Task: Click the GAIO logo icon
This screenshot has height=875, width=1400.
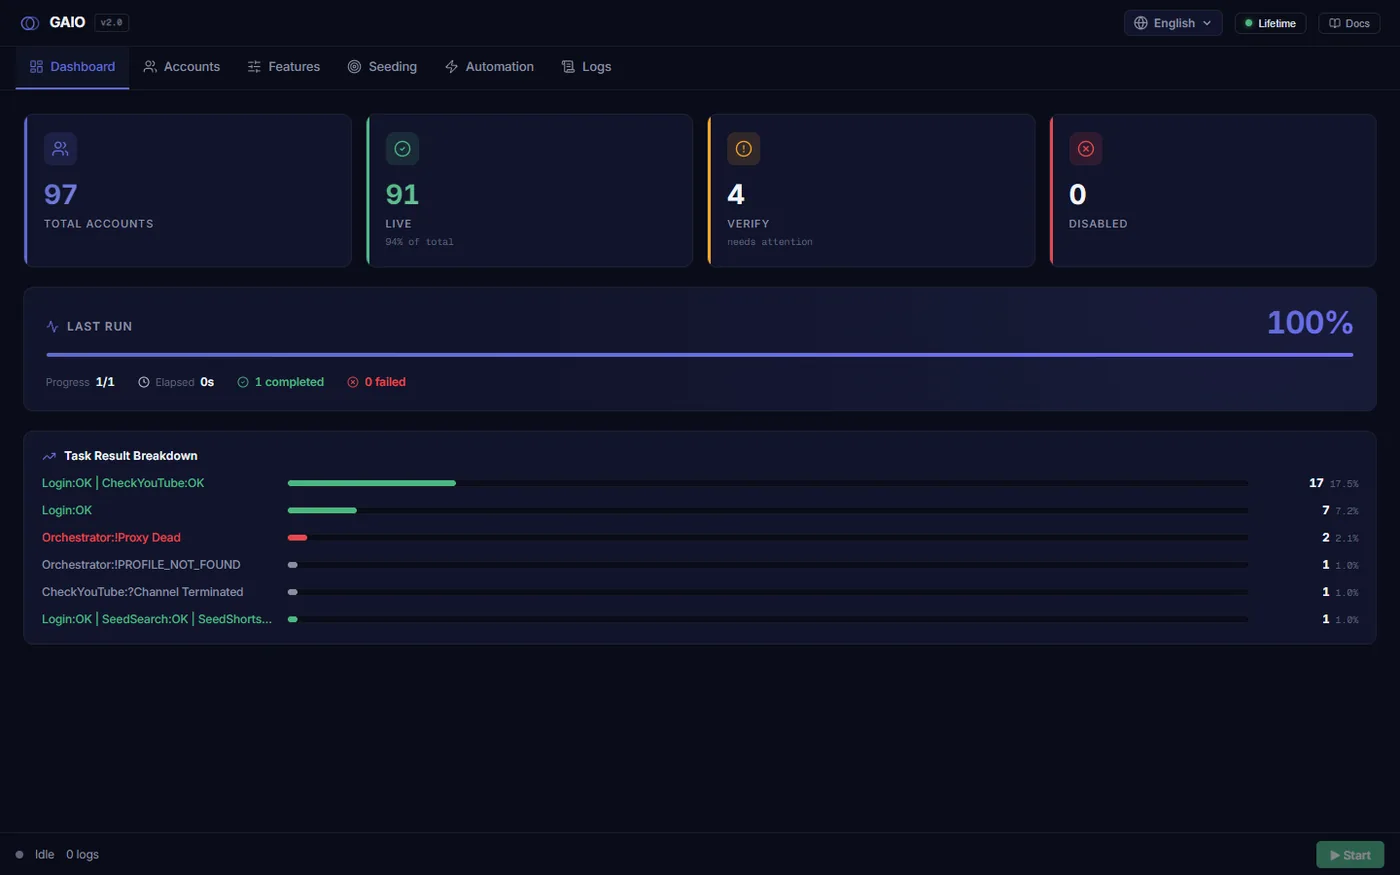Action: [30, 23]
